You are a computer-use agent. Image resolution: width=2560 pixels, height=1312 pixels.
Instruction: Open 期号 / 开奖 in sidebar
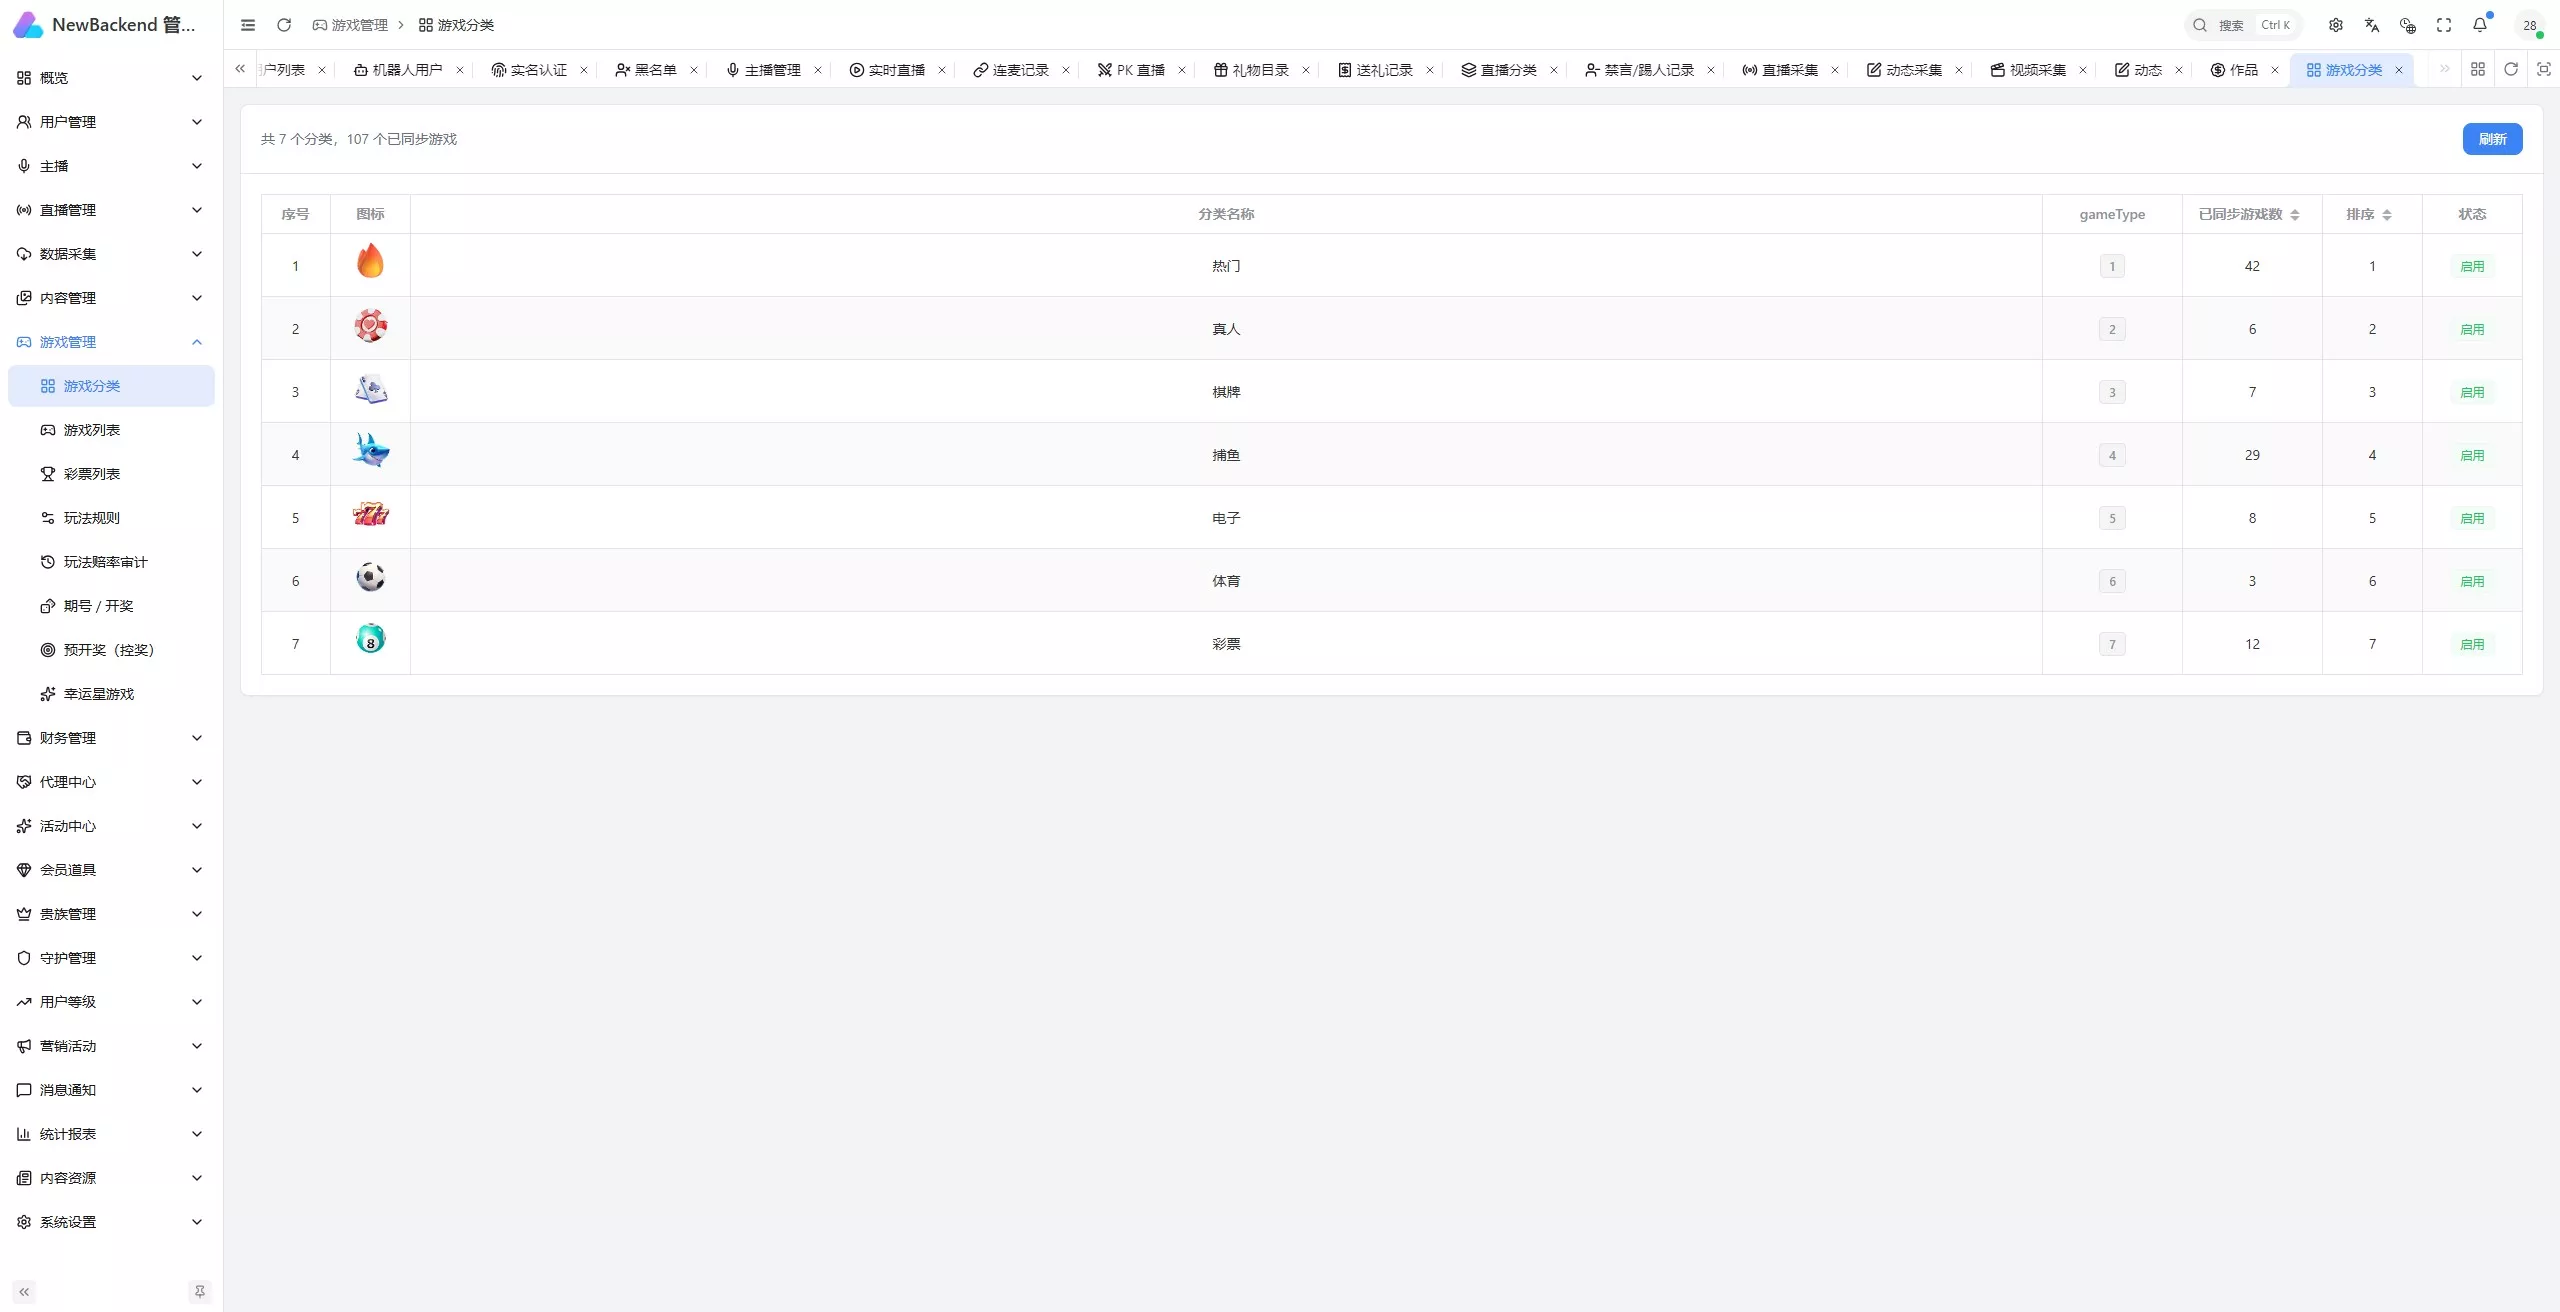111,606
